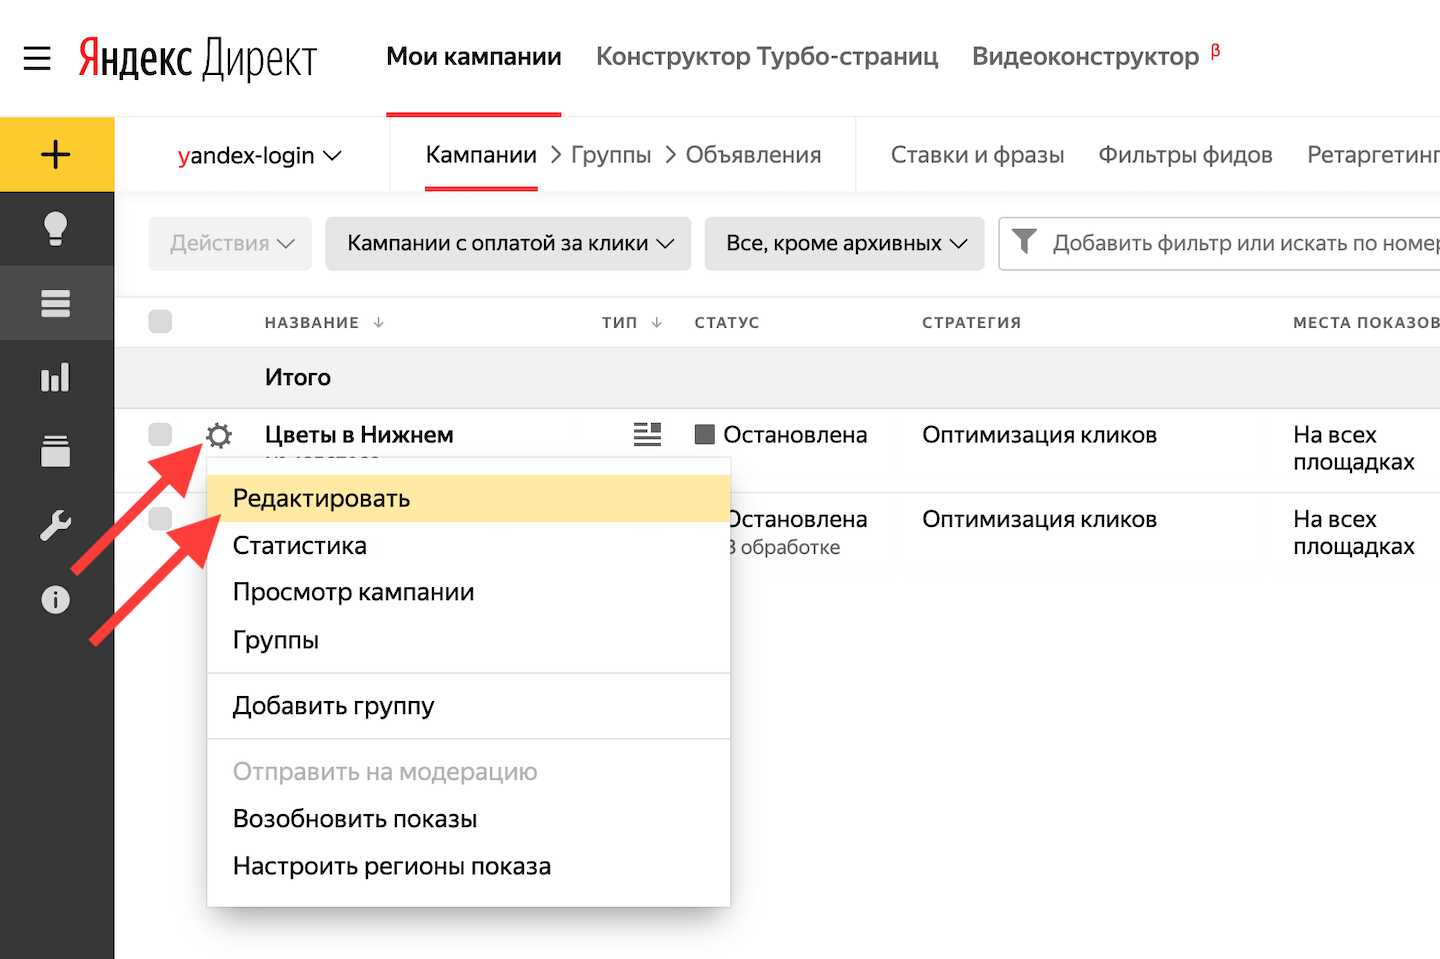This screenshot has height=959, width=1440.
Task: Choose Возобновить показы menu item
Action: (469, 818)
